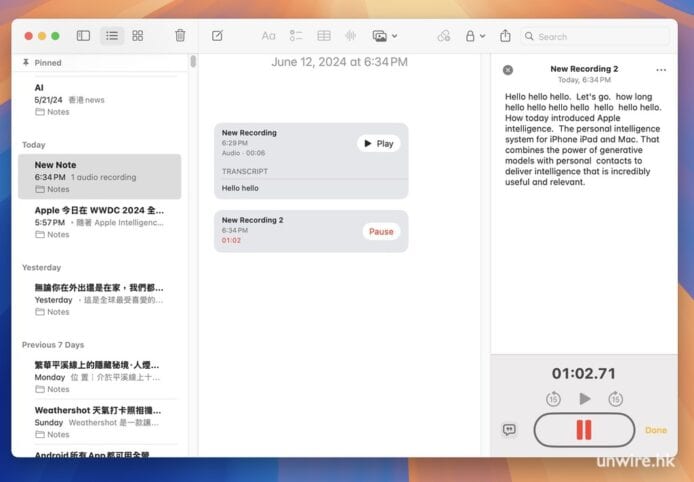Compose a new note
Image resolution: width=694 pixels, height=482 pixels.
tap(217, 36)
